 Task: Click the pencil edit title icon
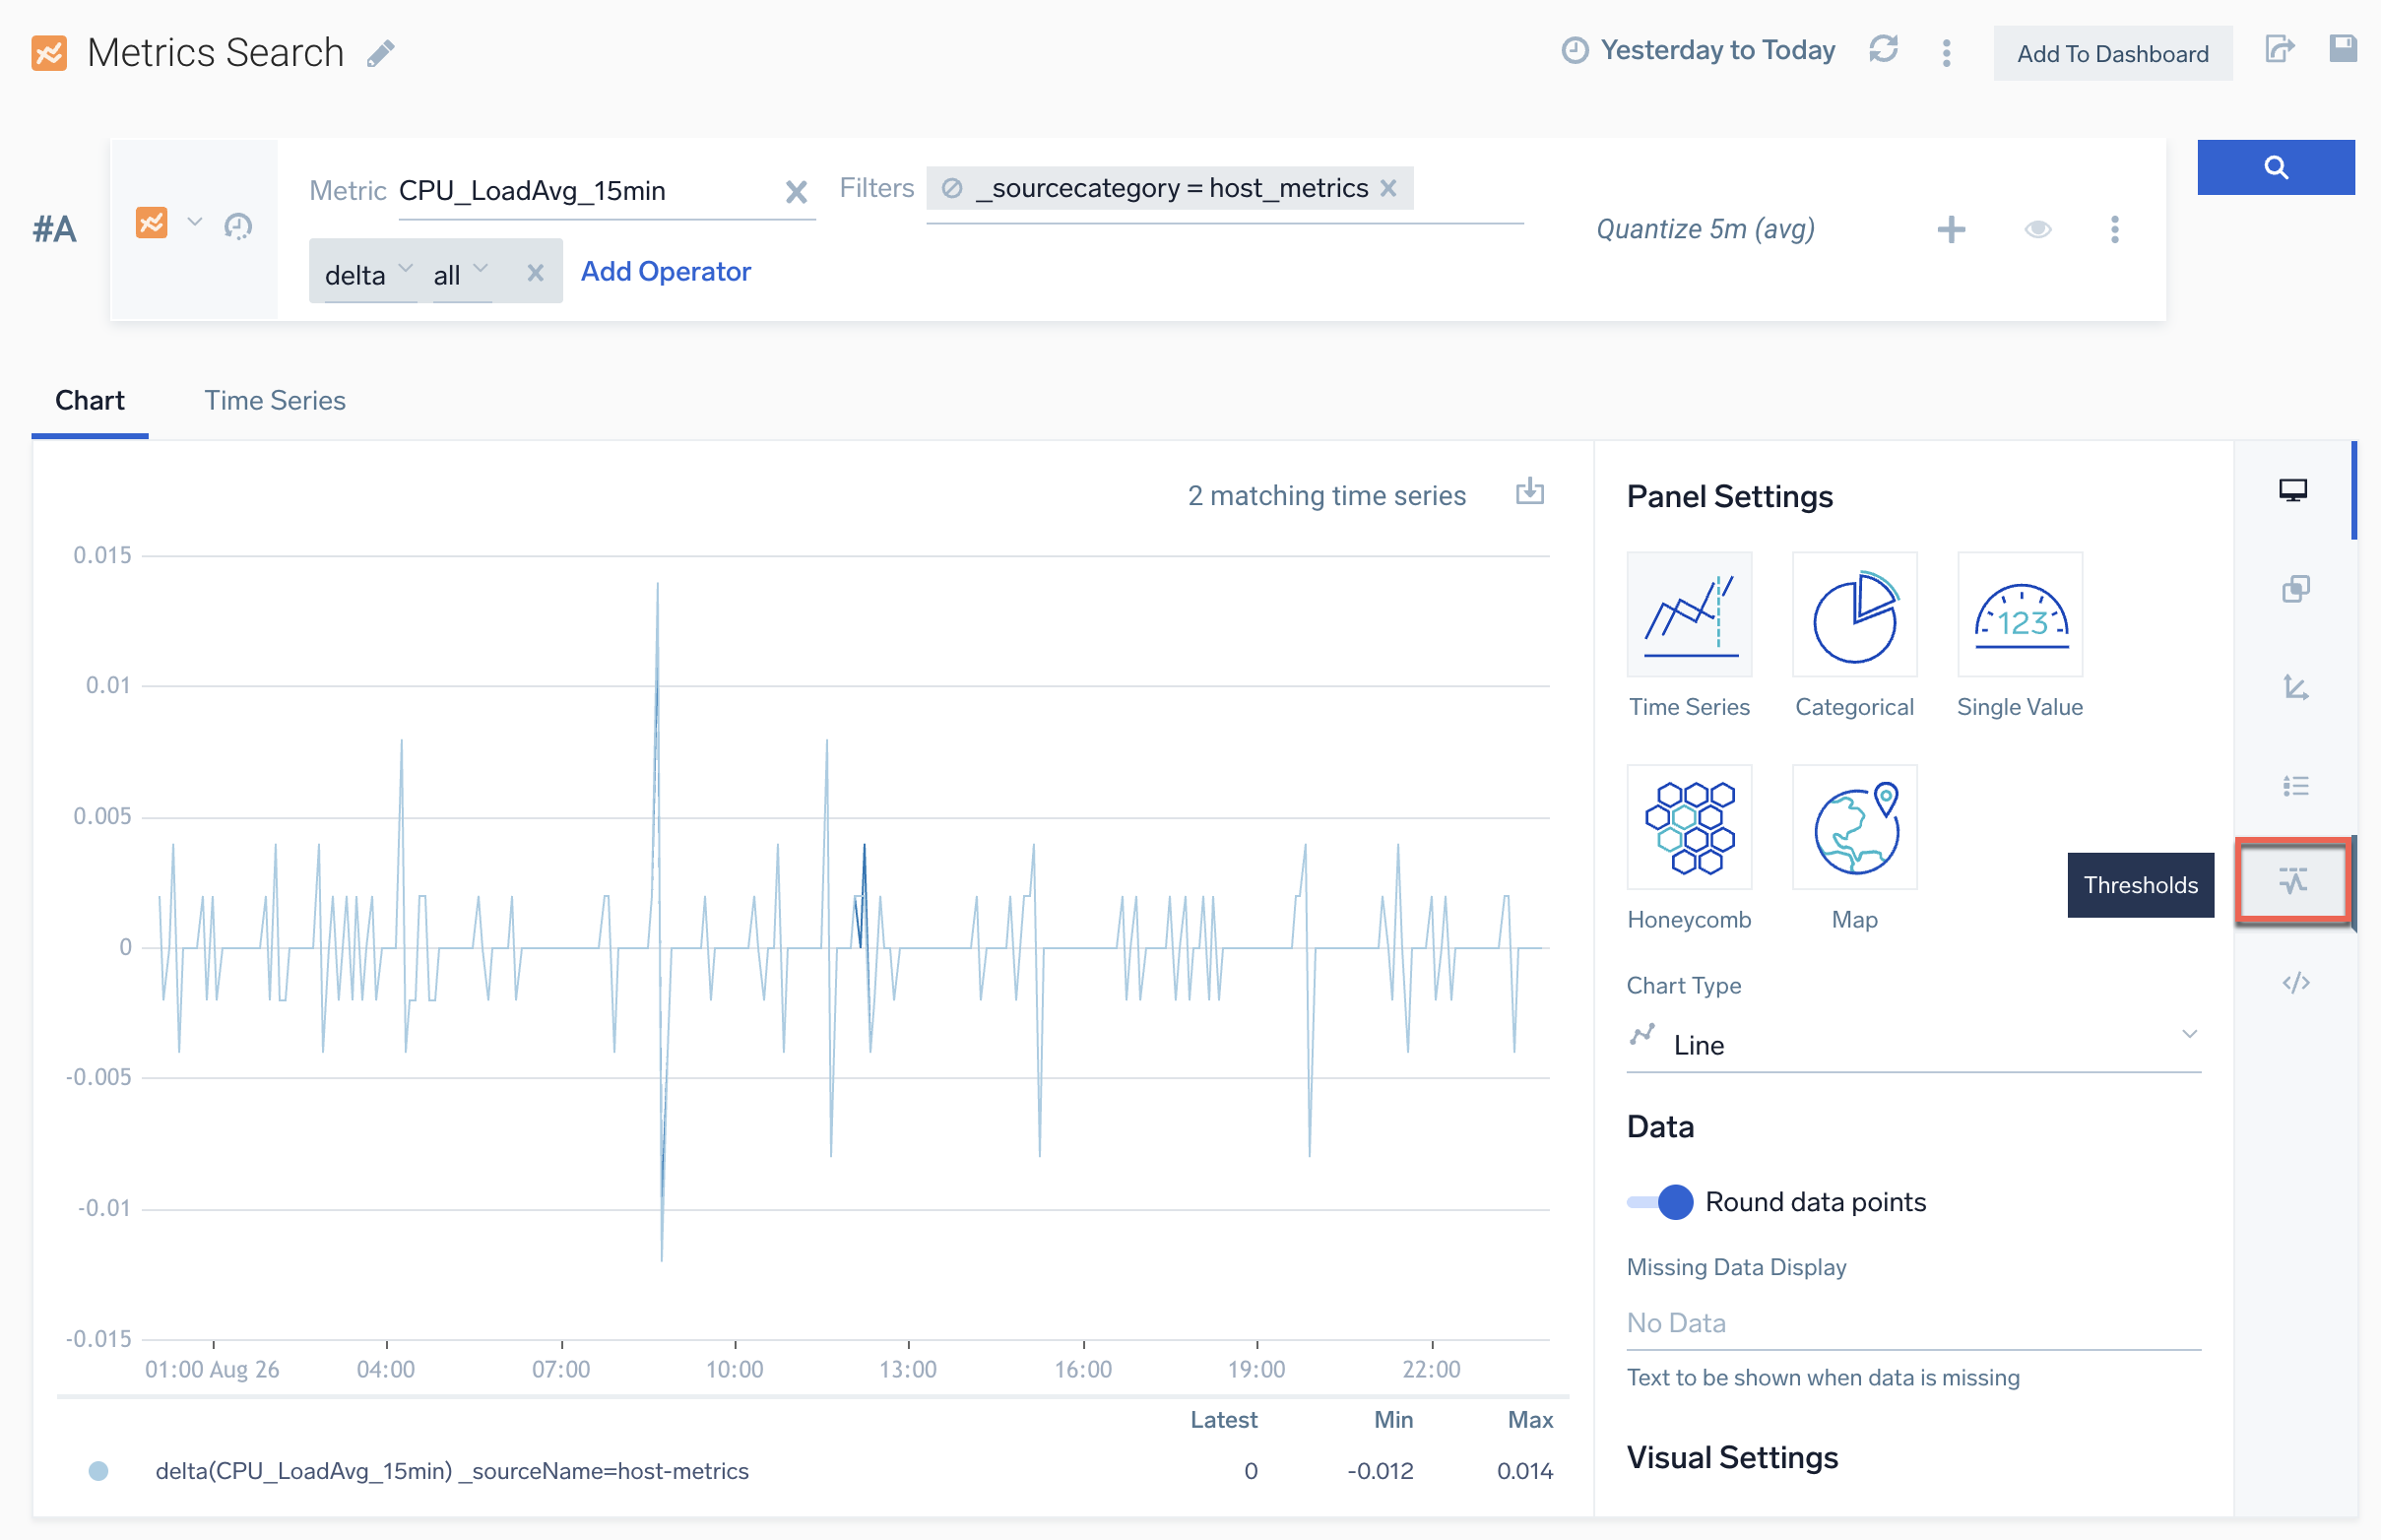(380, 53)
